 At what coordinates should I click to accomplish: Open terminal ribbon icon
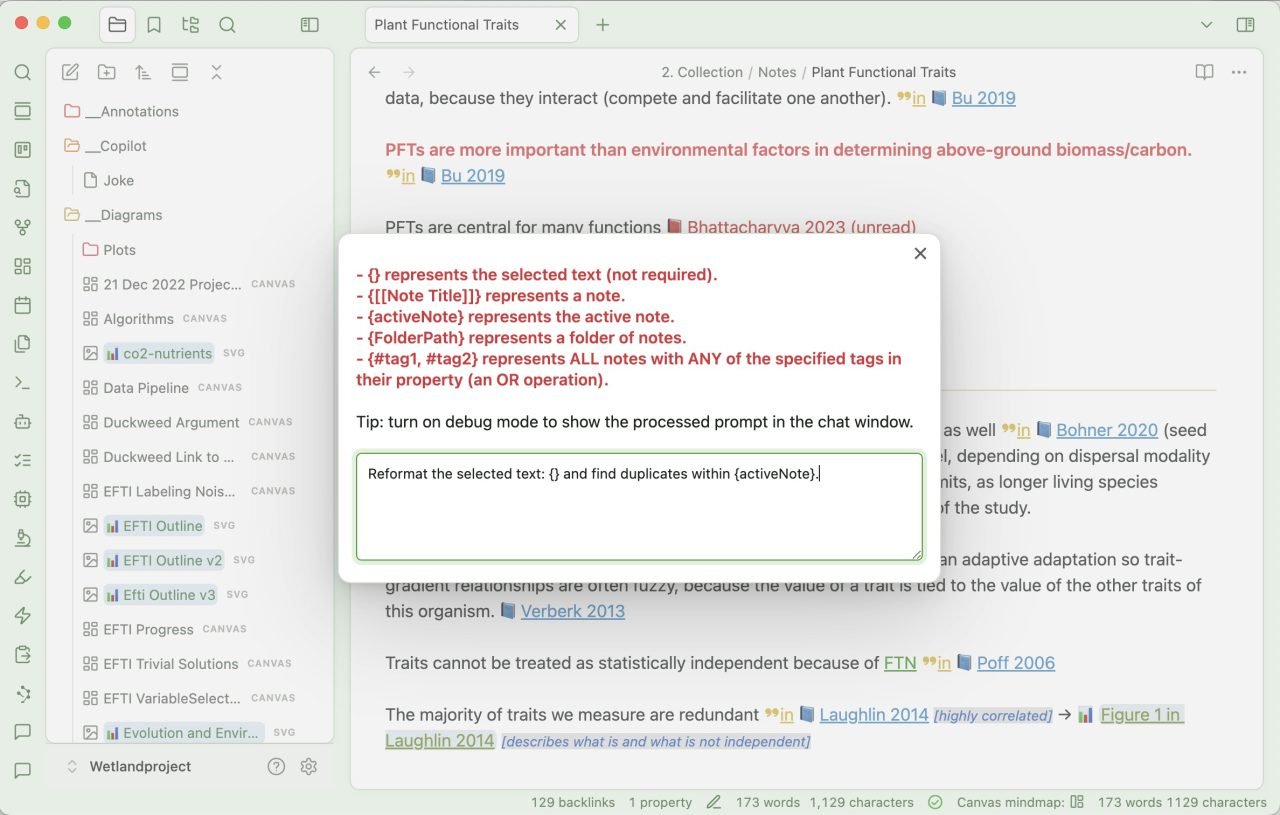[x=23, y=383]
